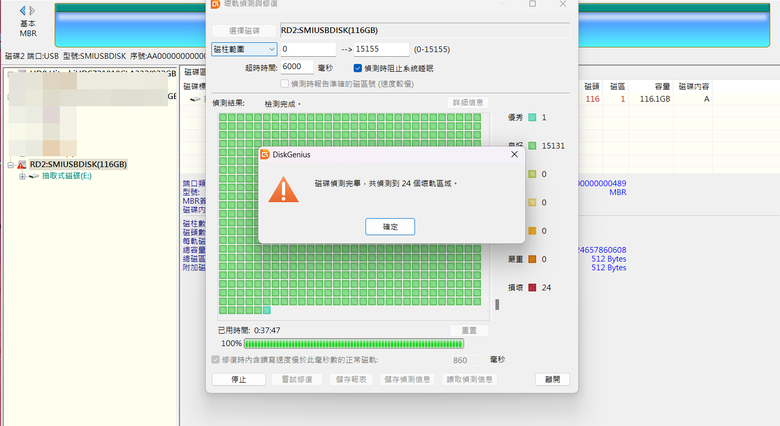Click the green 100% progress bar
780x426 pixels.
tap(354, 344)
